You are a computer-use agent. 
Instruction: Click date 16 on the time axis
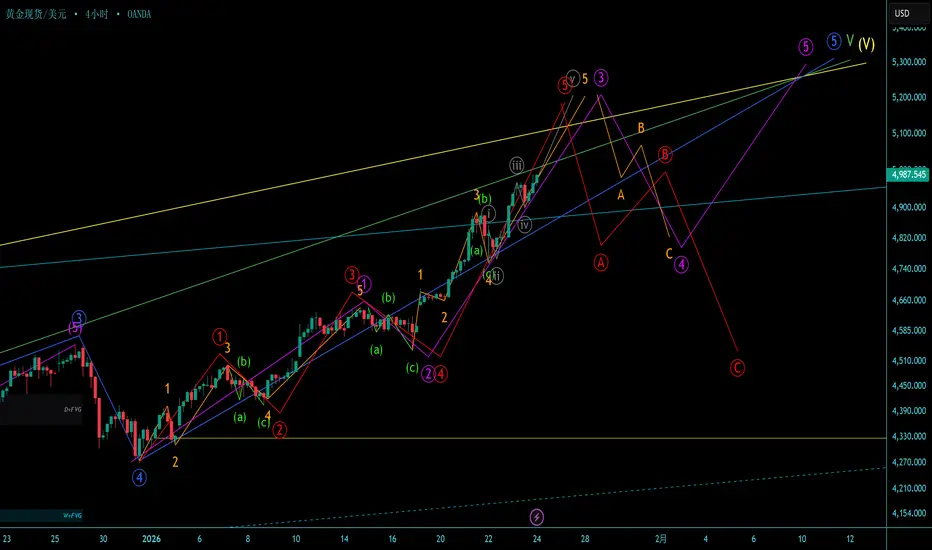coord(392,539)
